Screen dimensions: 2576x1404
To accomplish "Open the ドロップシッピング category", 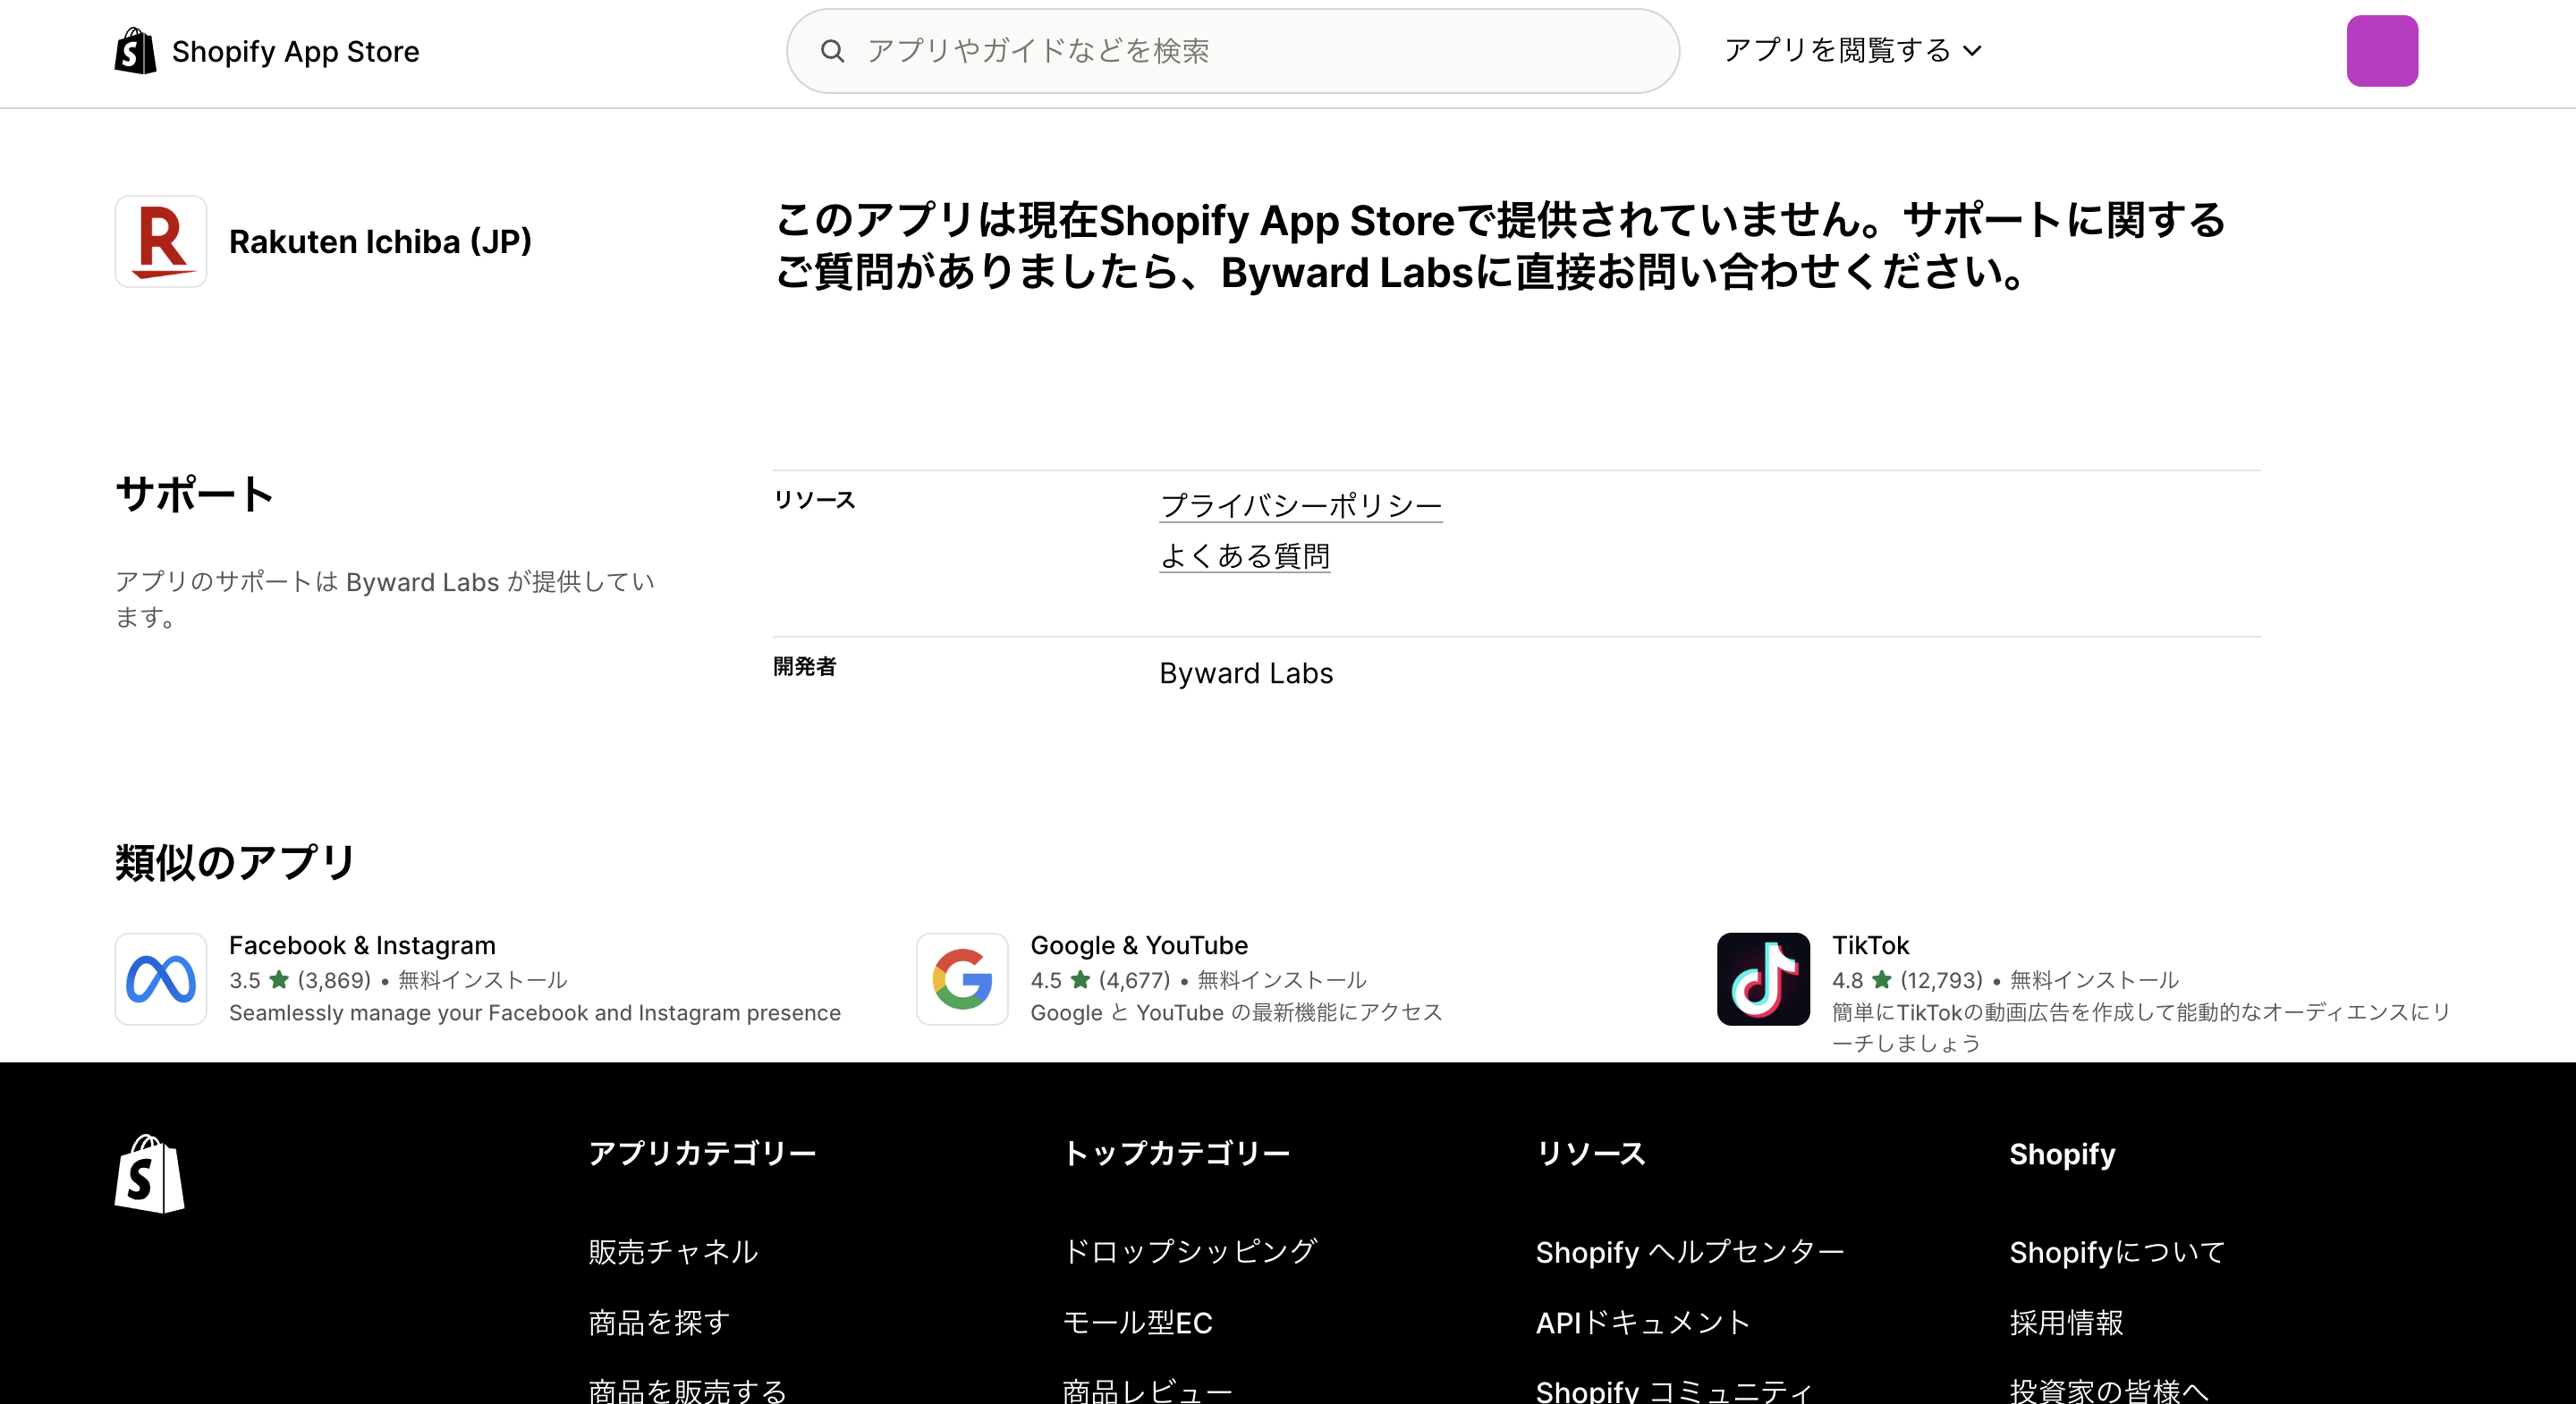I will pyautogui.click(x=1190, y=1251).
